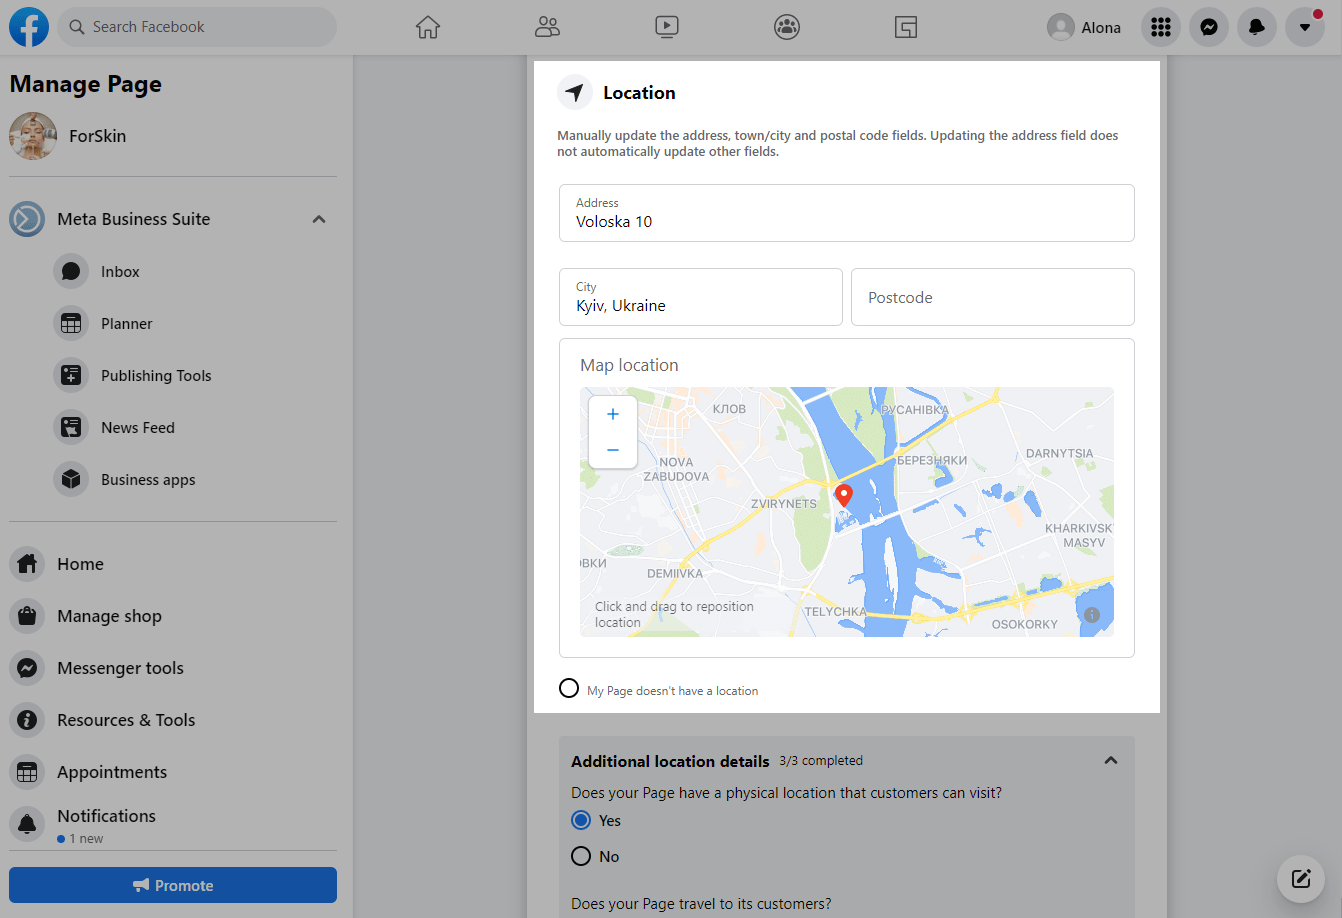The image size is (1342, 918).
Task: Click the Publishing Tools icon
Action: [71, 376]
